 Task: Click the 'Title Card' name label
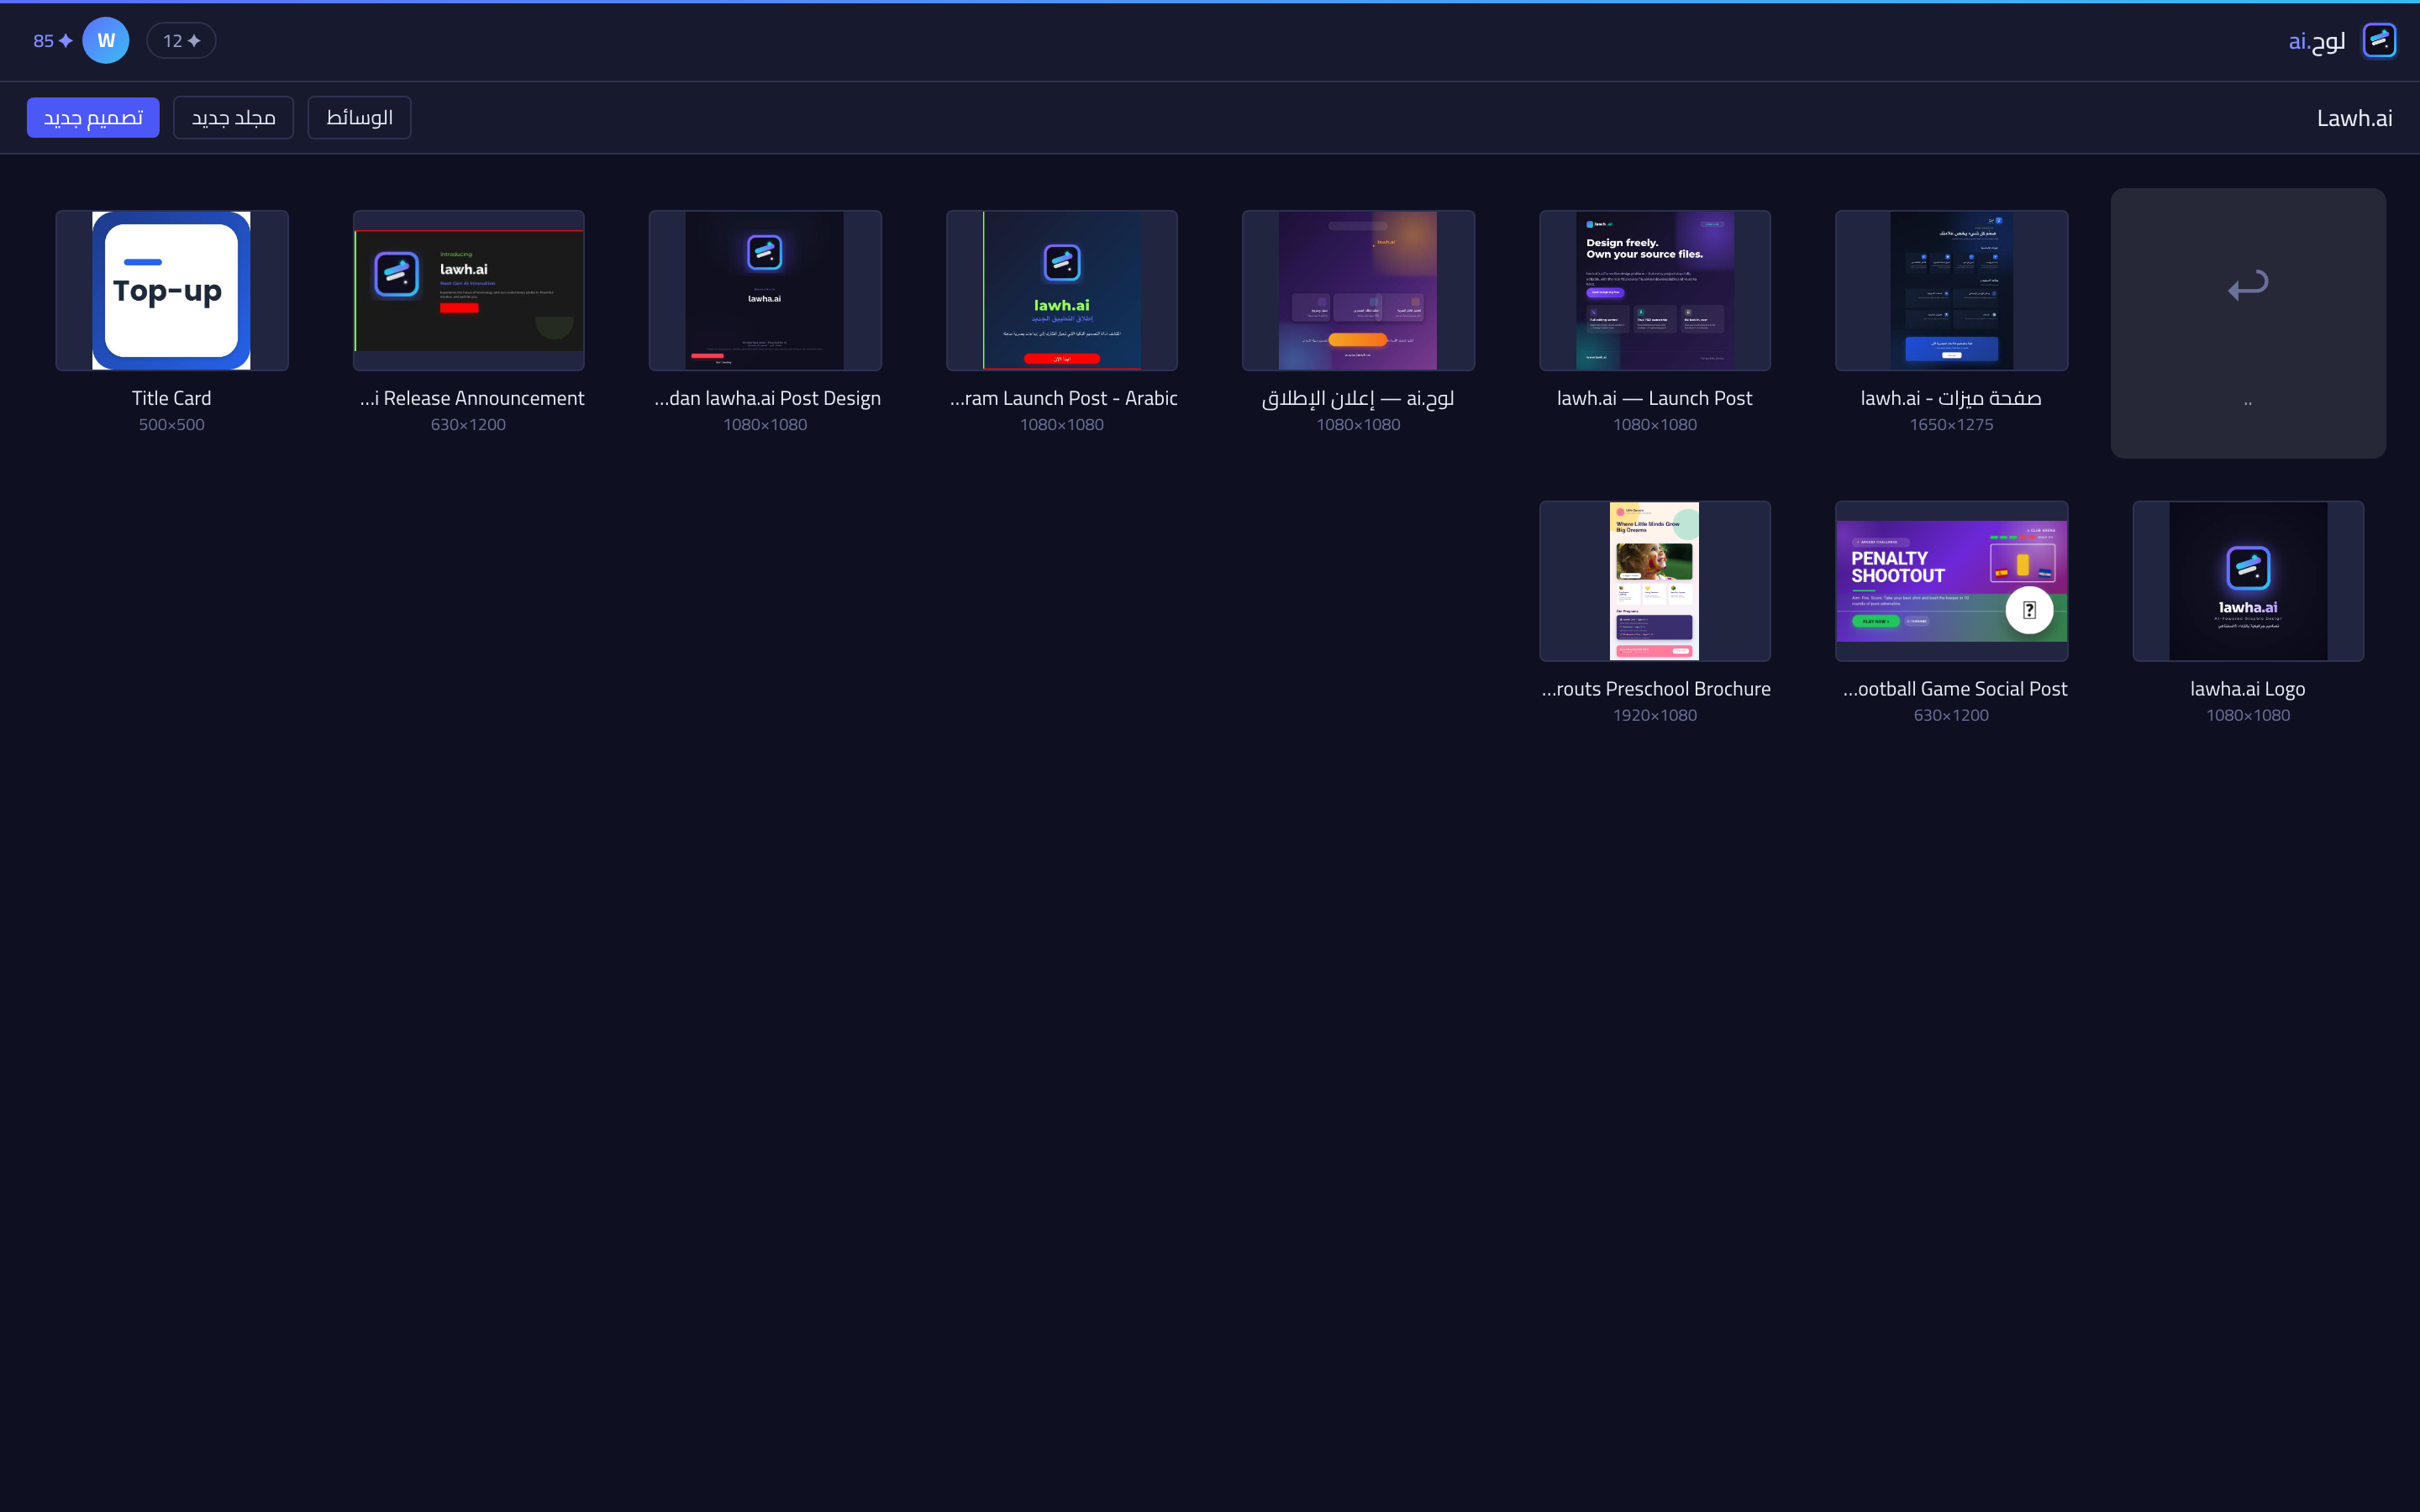(172, 398)
